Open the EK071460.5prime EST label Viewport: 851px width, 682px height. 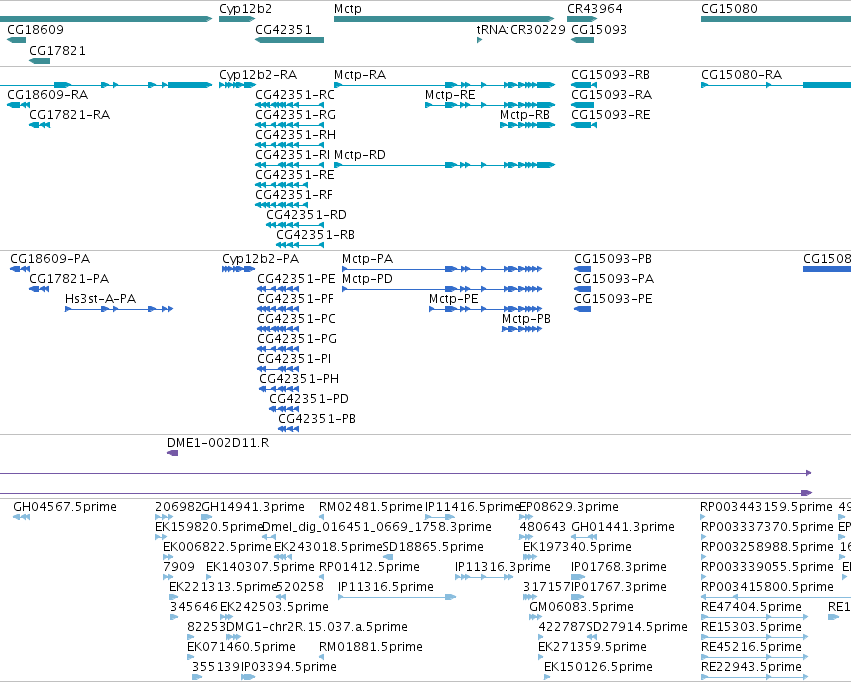[242, 647]
